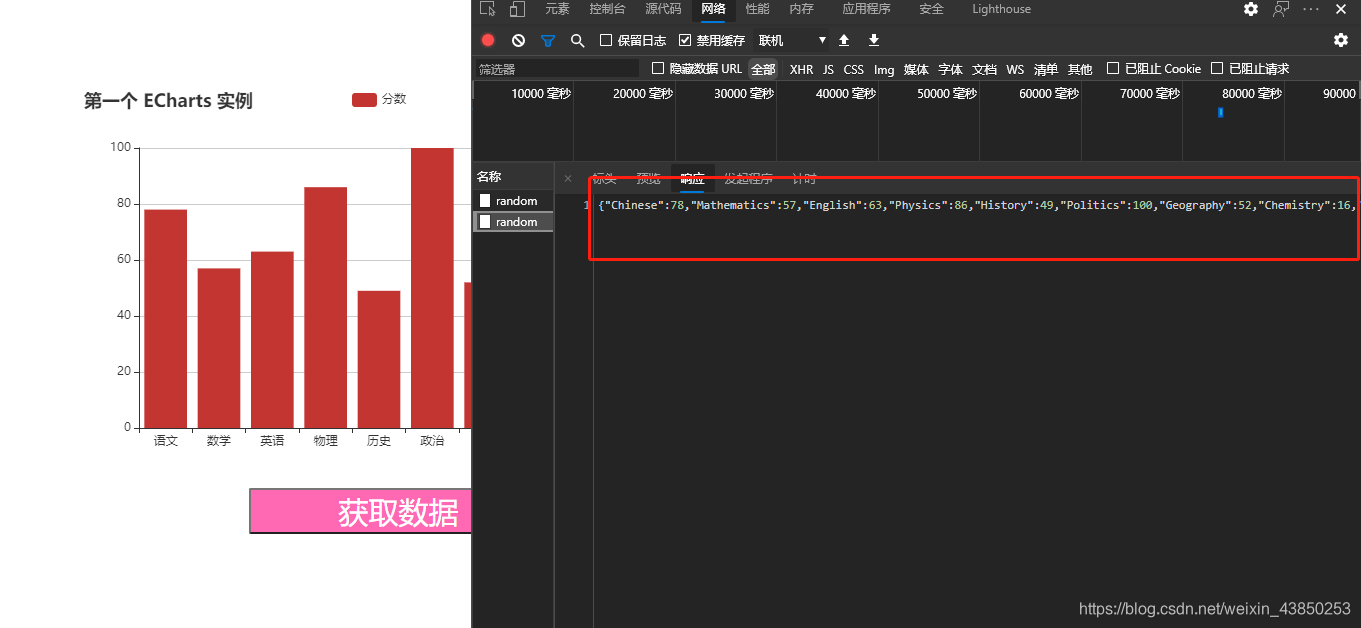Click the 物理 bar in the chart
Image resolution: width=1361 pixels, height=628 pixels.
click(x=325, y=307)
